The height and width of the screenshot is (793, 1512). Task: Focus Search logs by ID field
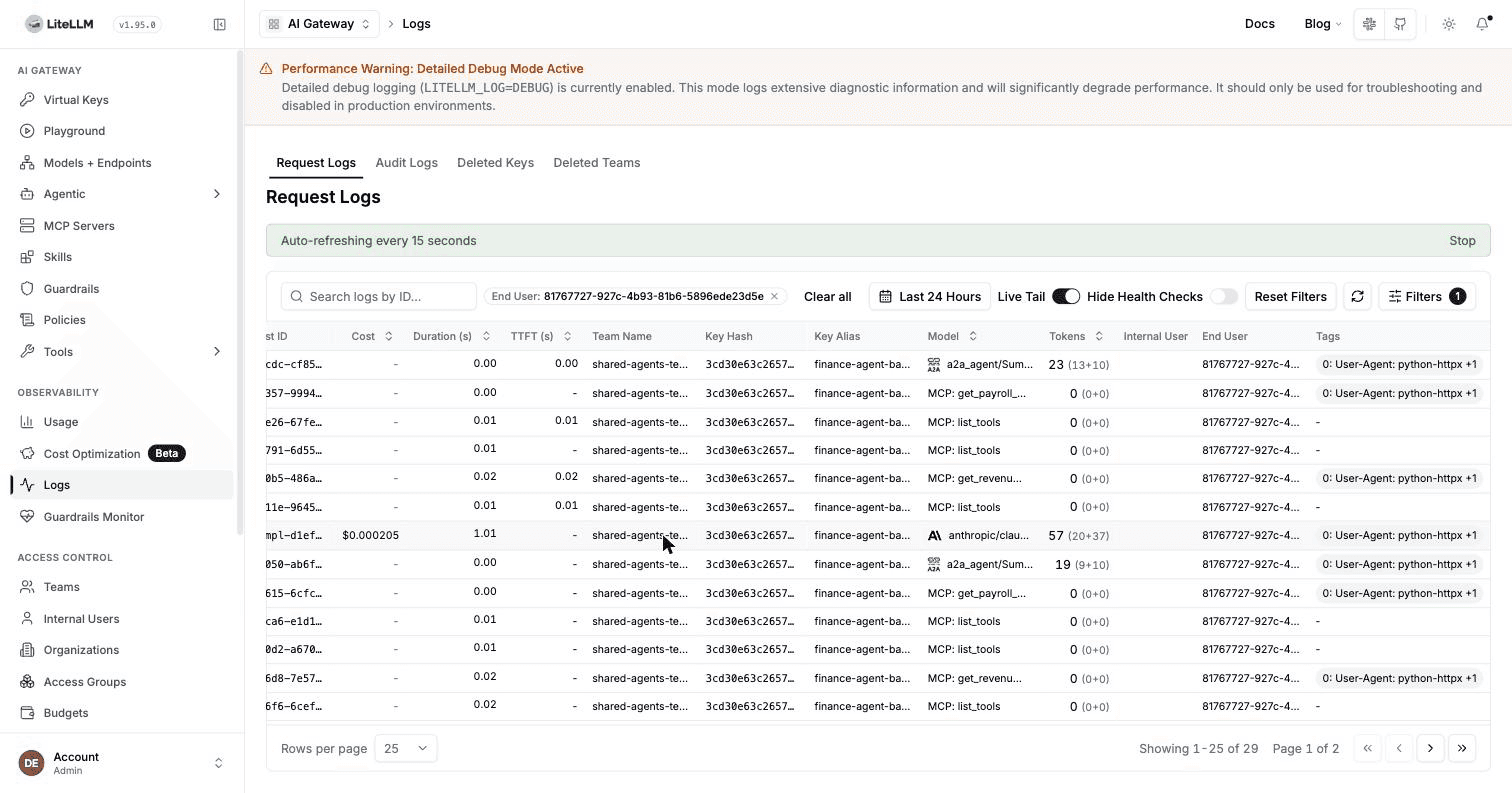coord(379,297)
